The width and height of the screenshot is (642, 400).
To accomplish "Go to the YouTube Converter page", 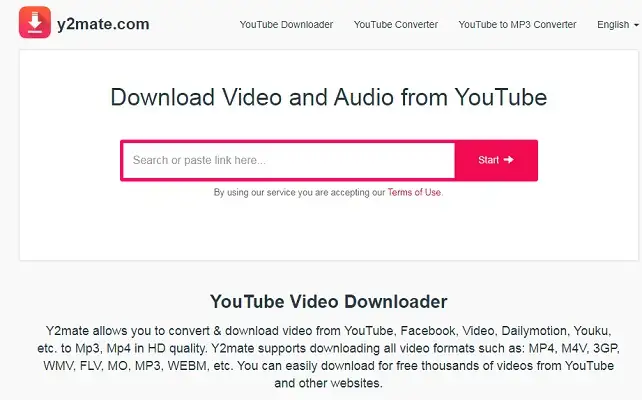I will (396, 25).
